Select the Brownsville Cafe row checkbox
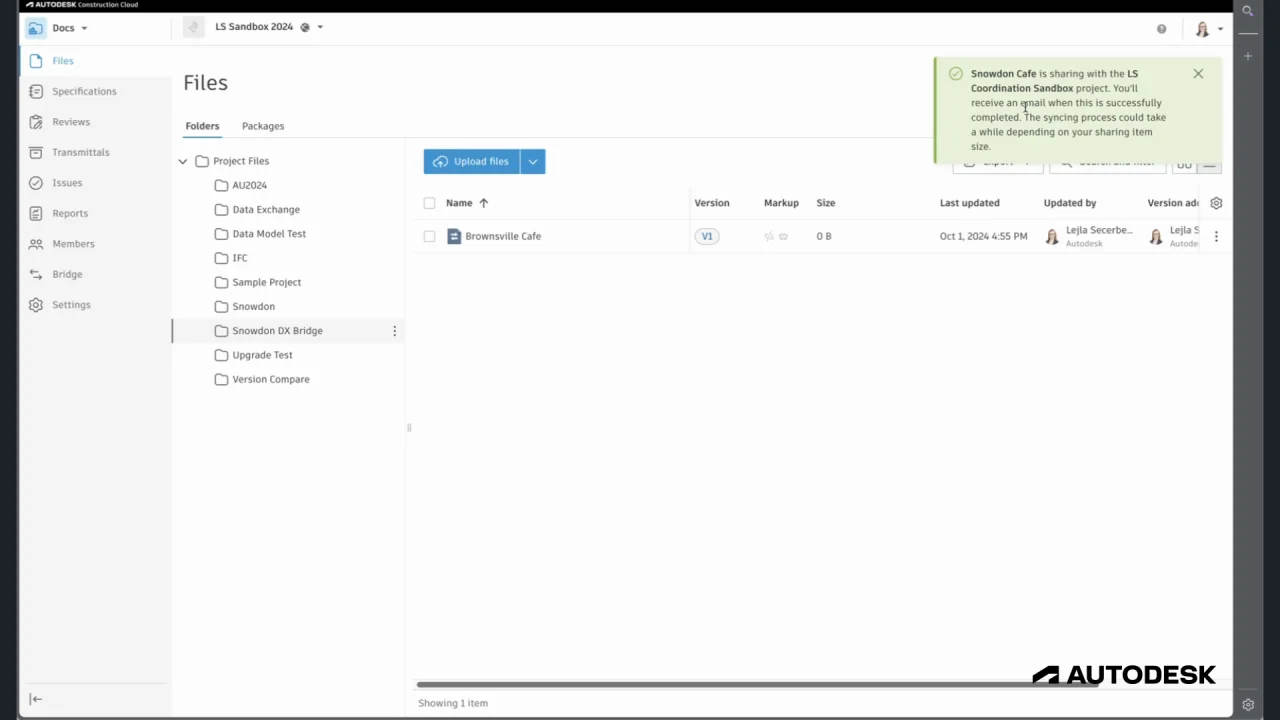1280x720 pixels. (x=429, y=236)
